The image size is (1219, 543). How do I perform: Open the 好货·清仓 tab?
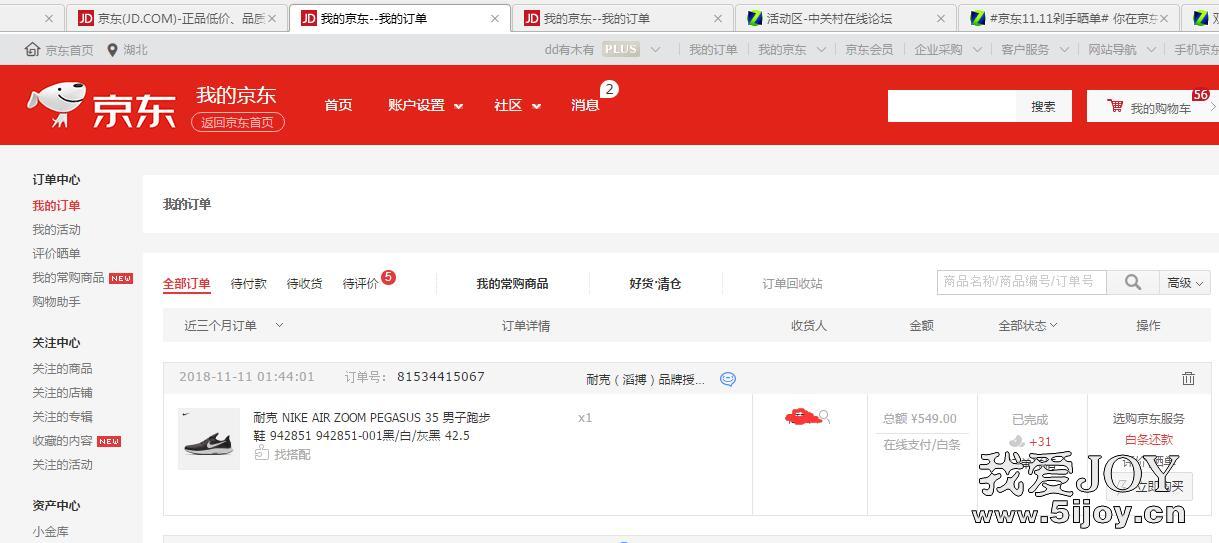(x=655, y=283)
